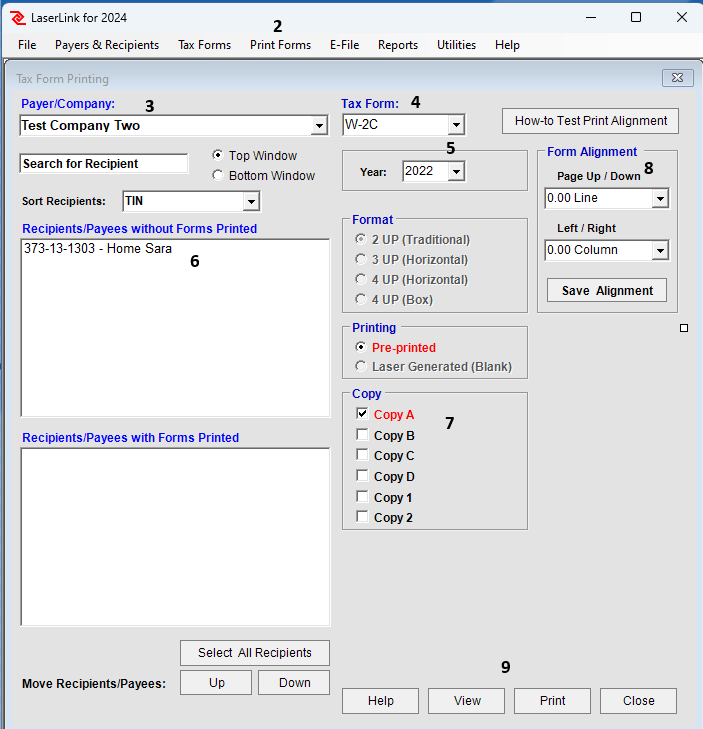Open the E-File menu
Screen dimensions: 703x729
pyautogui.click(x=344, y=45)
